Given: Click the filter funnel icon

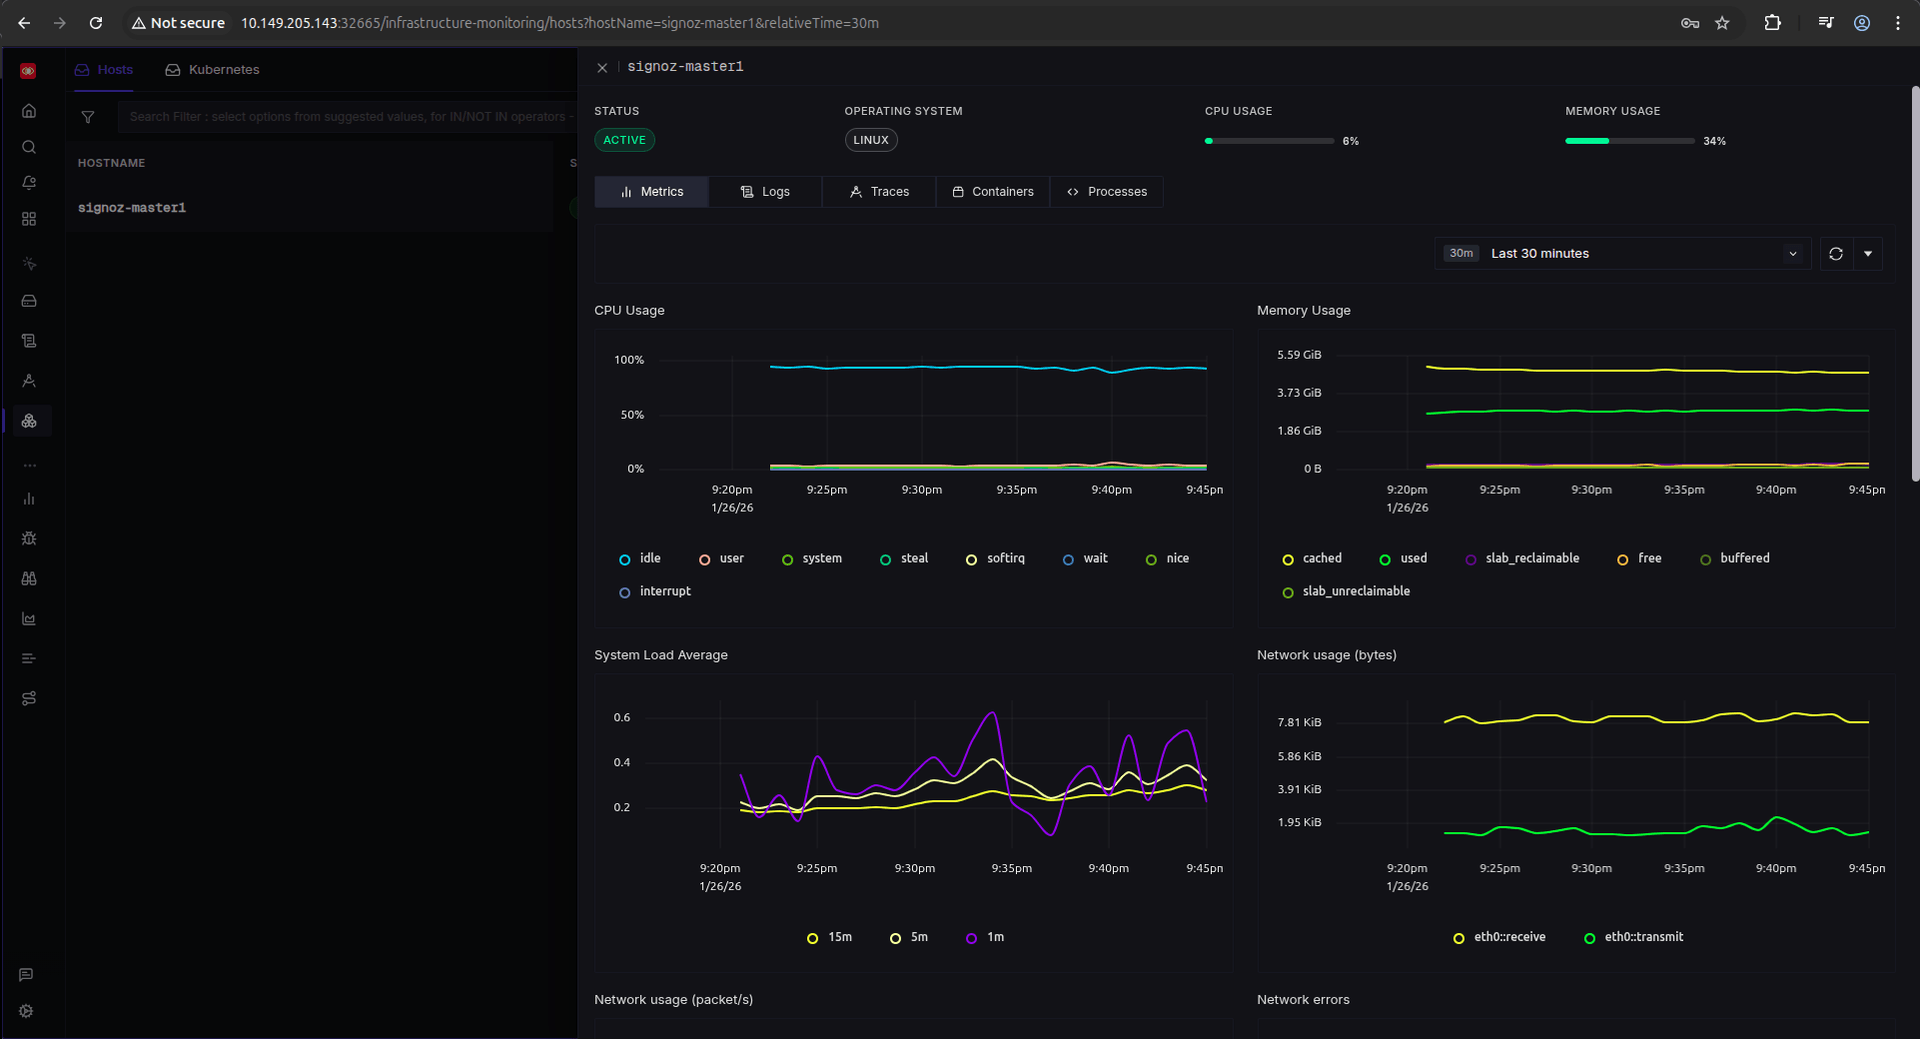Looking at the screenshot, I should coord(88,117).
